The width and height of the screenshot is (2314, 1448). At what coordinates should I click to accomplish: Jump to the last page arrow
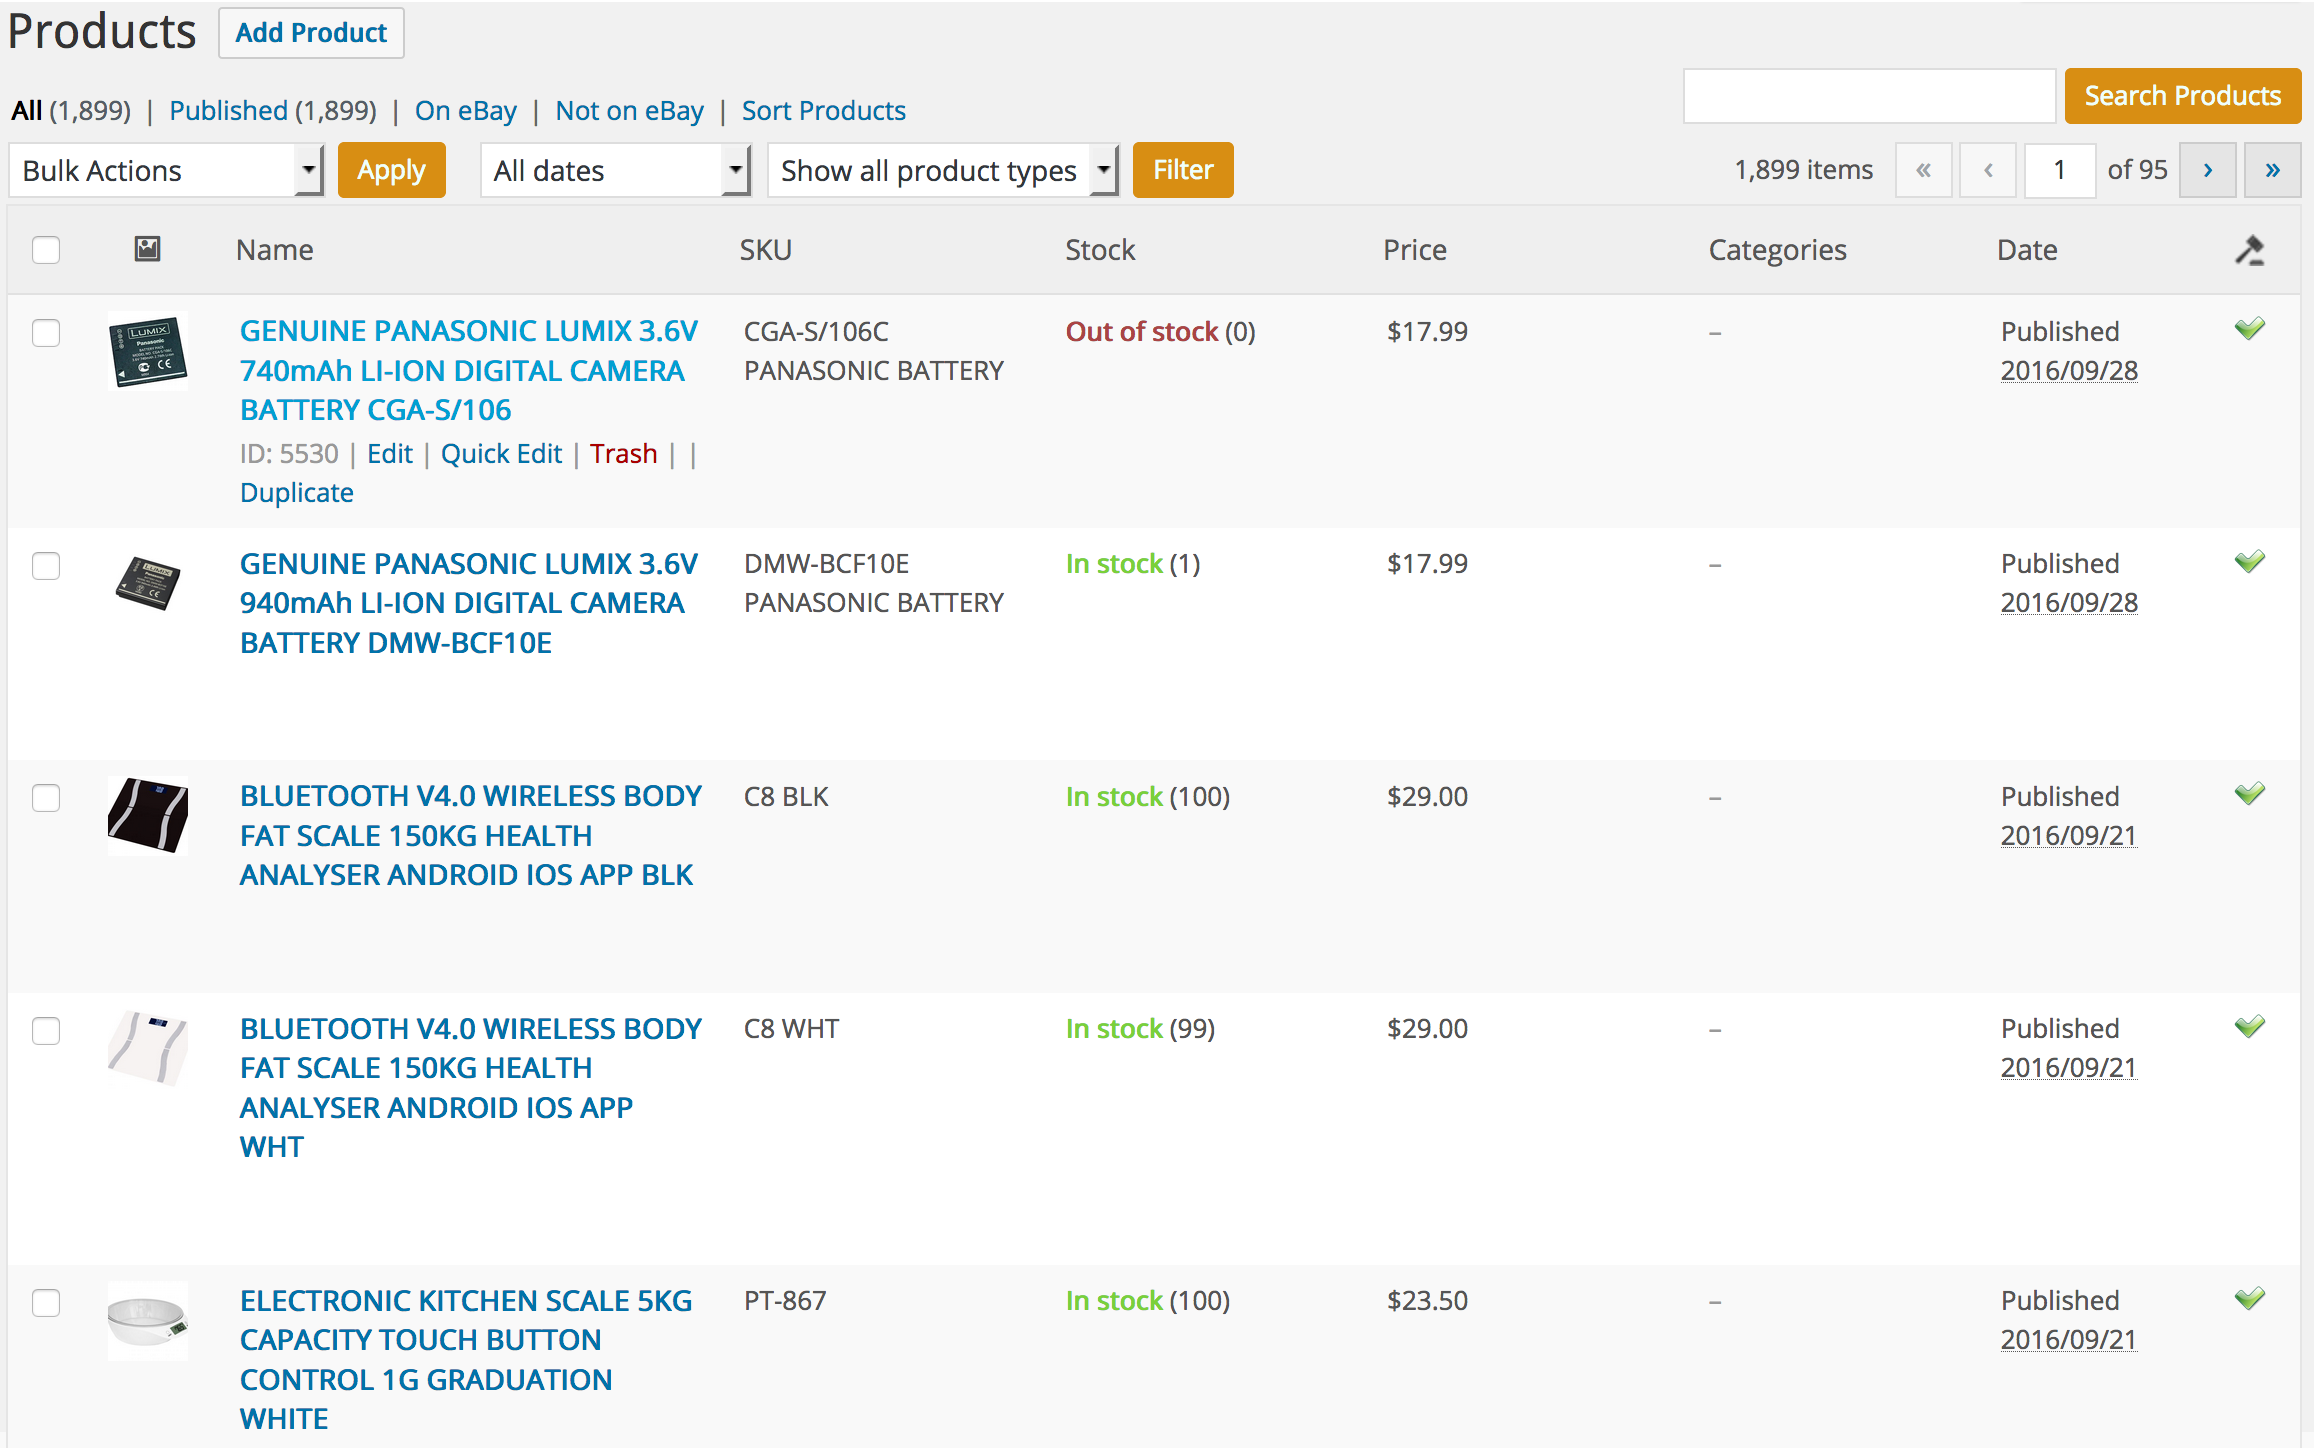[2273, 170]
